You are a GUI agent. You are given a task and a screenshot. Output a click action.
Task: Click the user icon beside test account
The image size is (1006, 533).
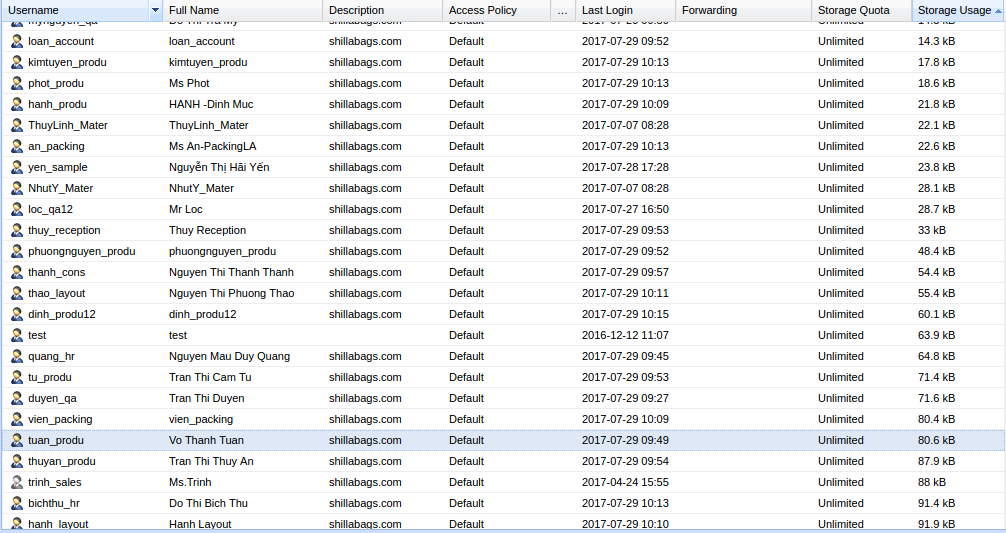click(x=17, y=335)
